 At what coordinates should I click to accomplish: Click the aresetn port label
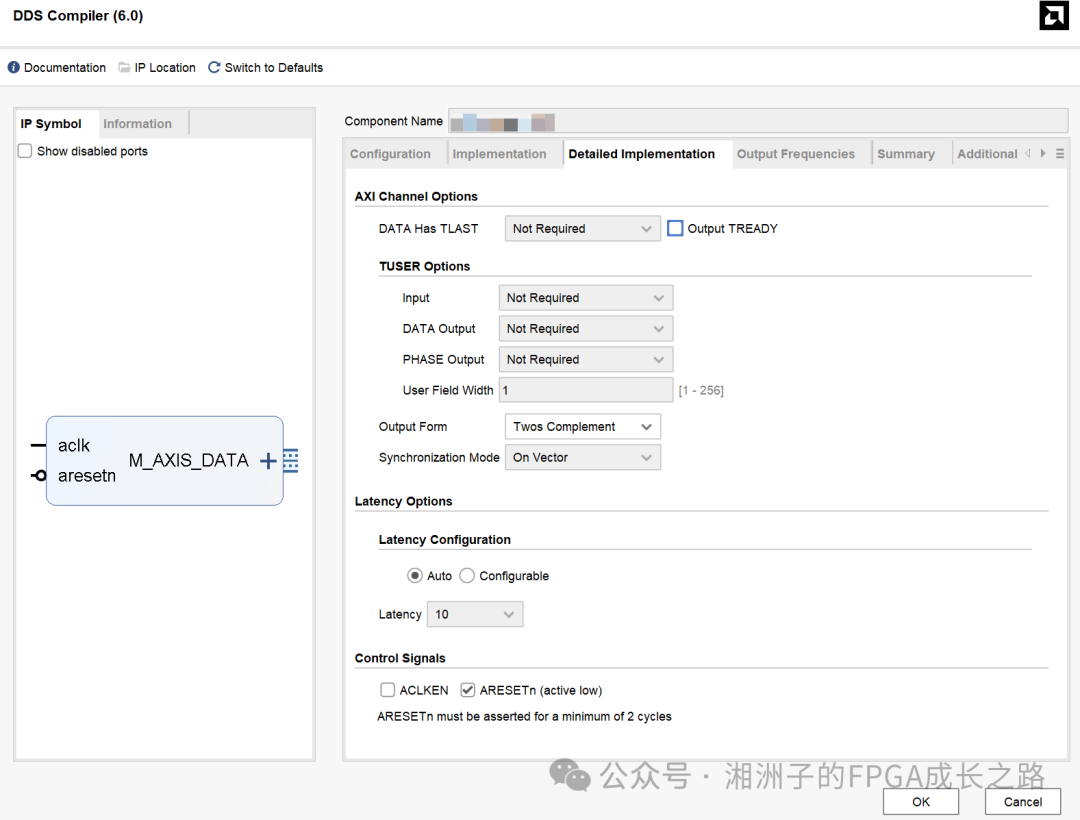[x=87, y=476]
